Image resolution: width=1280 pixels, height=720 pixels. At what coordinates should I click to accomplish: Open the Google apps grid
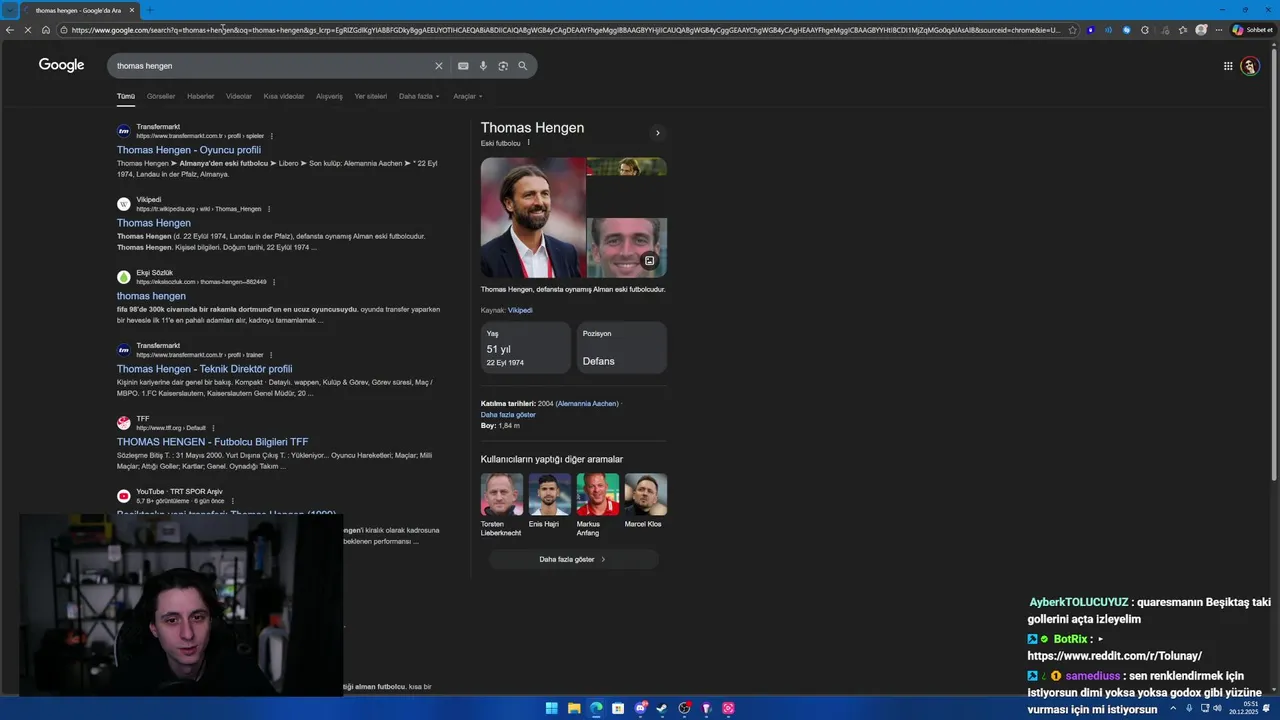(x=1228, y=66)
